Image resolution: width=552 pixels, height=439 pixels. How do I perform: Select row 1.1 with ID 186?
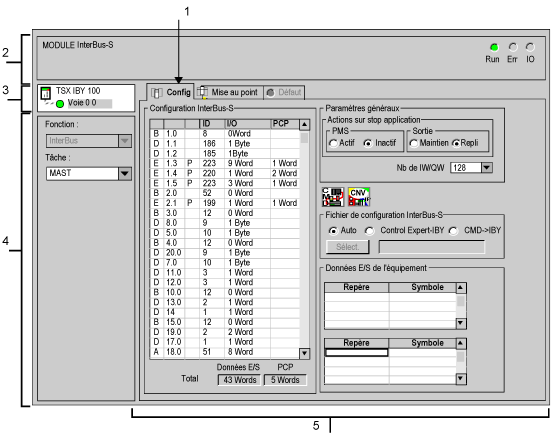[x=225, y=144]
